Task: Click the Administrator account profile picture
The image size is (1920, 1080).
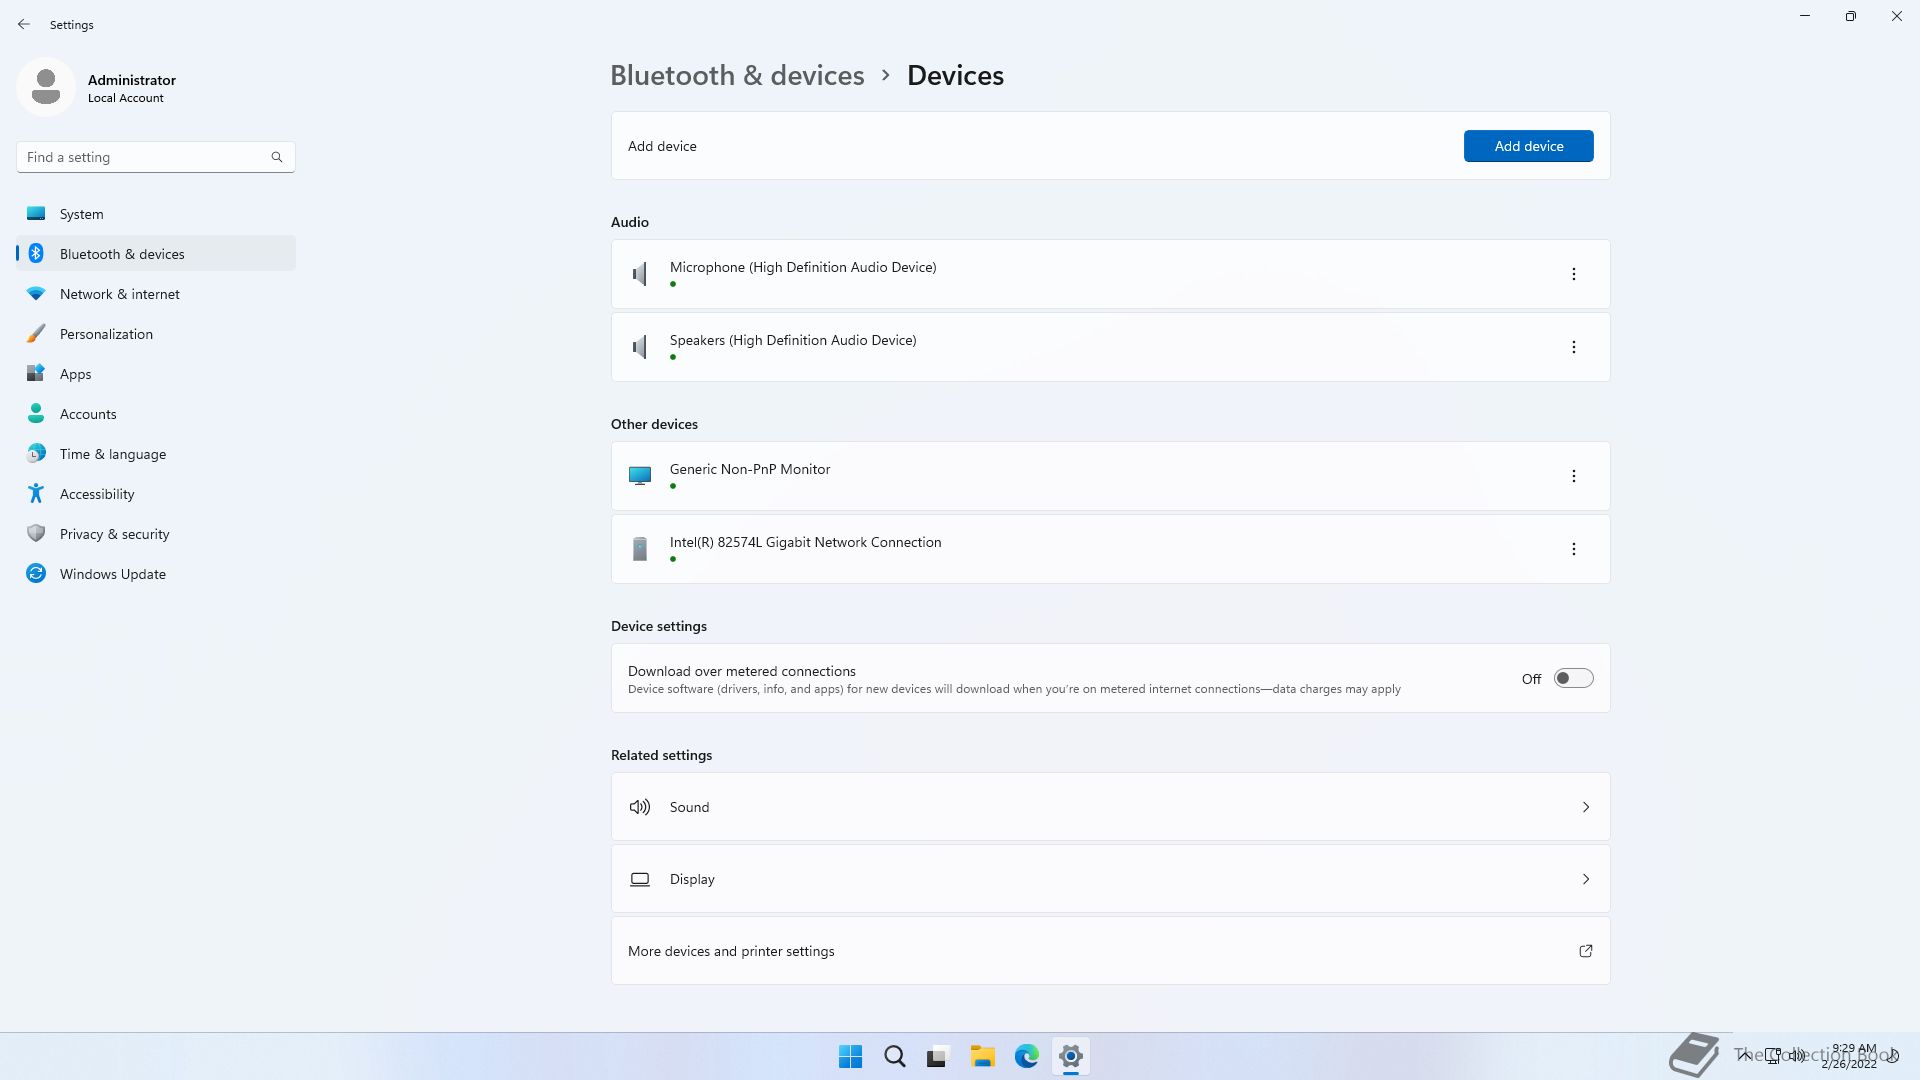Action: 46,87
